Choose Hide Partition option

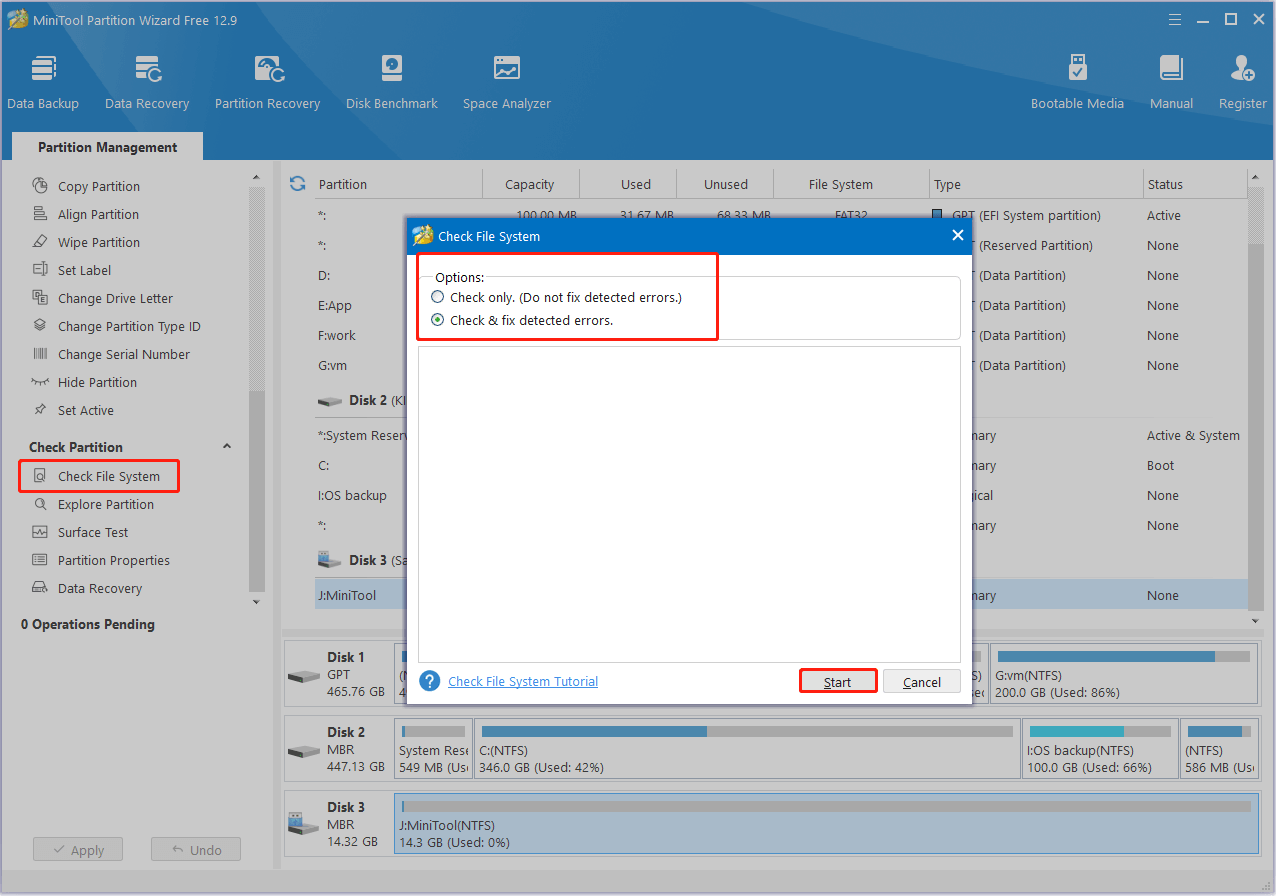coord(97,382)
